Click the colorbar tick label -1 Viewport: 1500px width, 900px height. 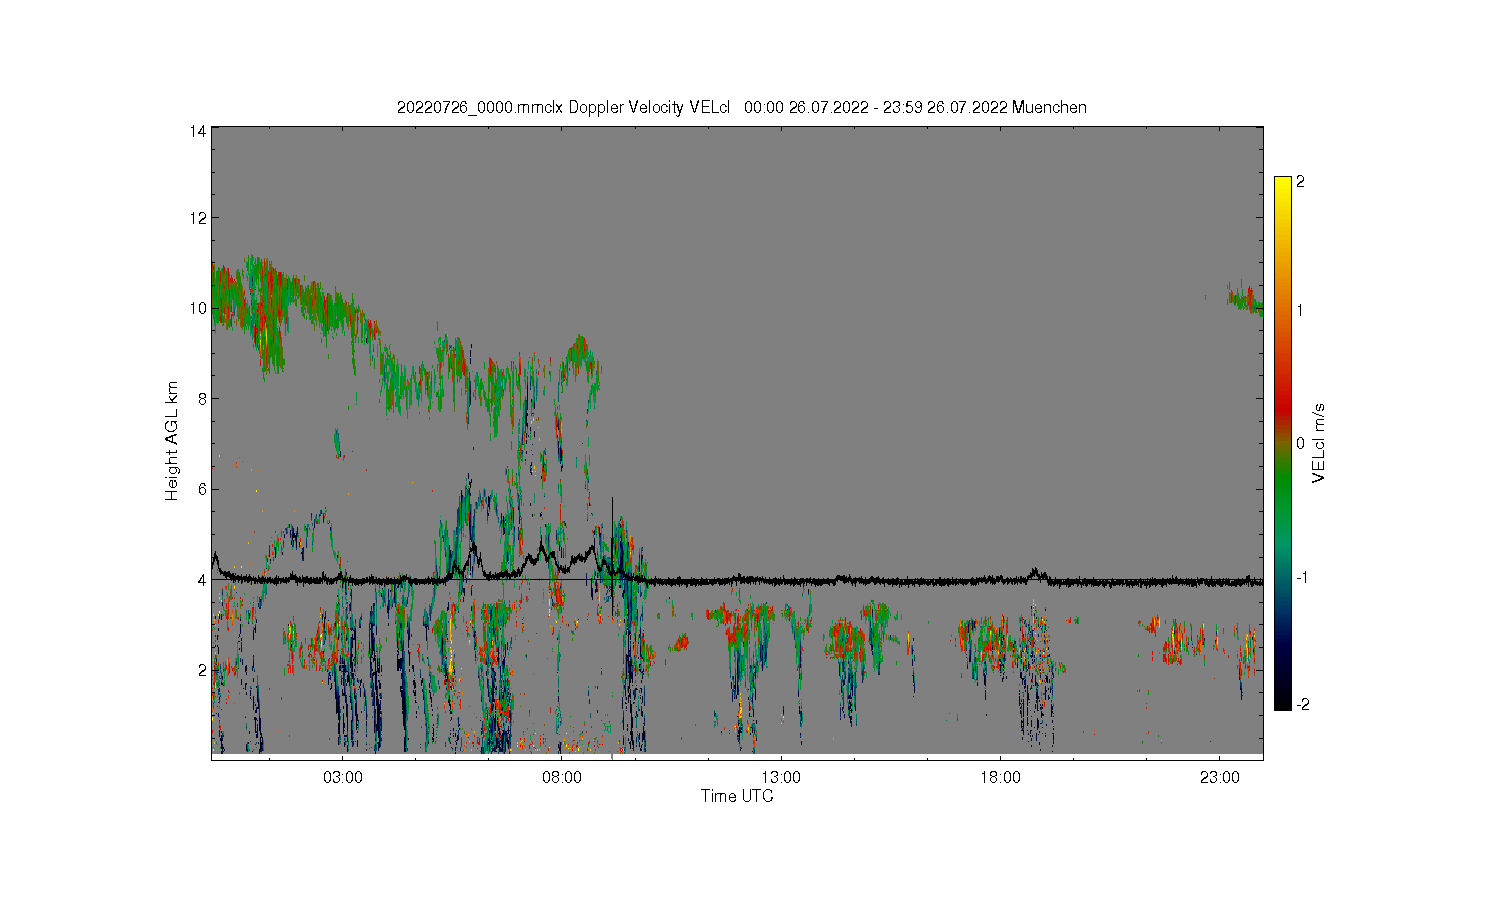click(1300, 578)
